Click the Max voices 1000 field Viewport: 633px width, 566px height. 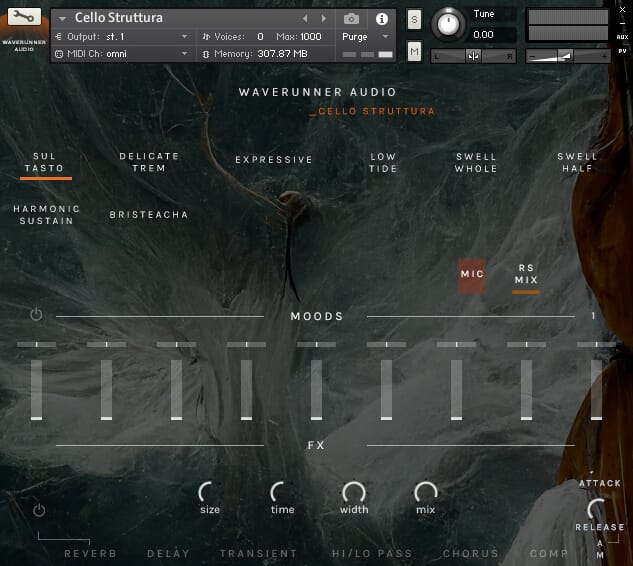point(311,37)
